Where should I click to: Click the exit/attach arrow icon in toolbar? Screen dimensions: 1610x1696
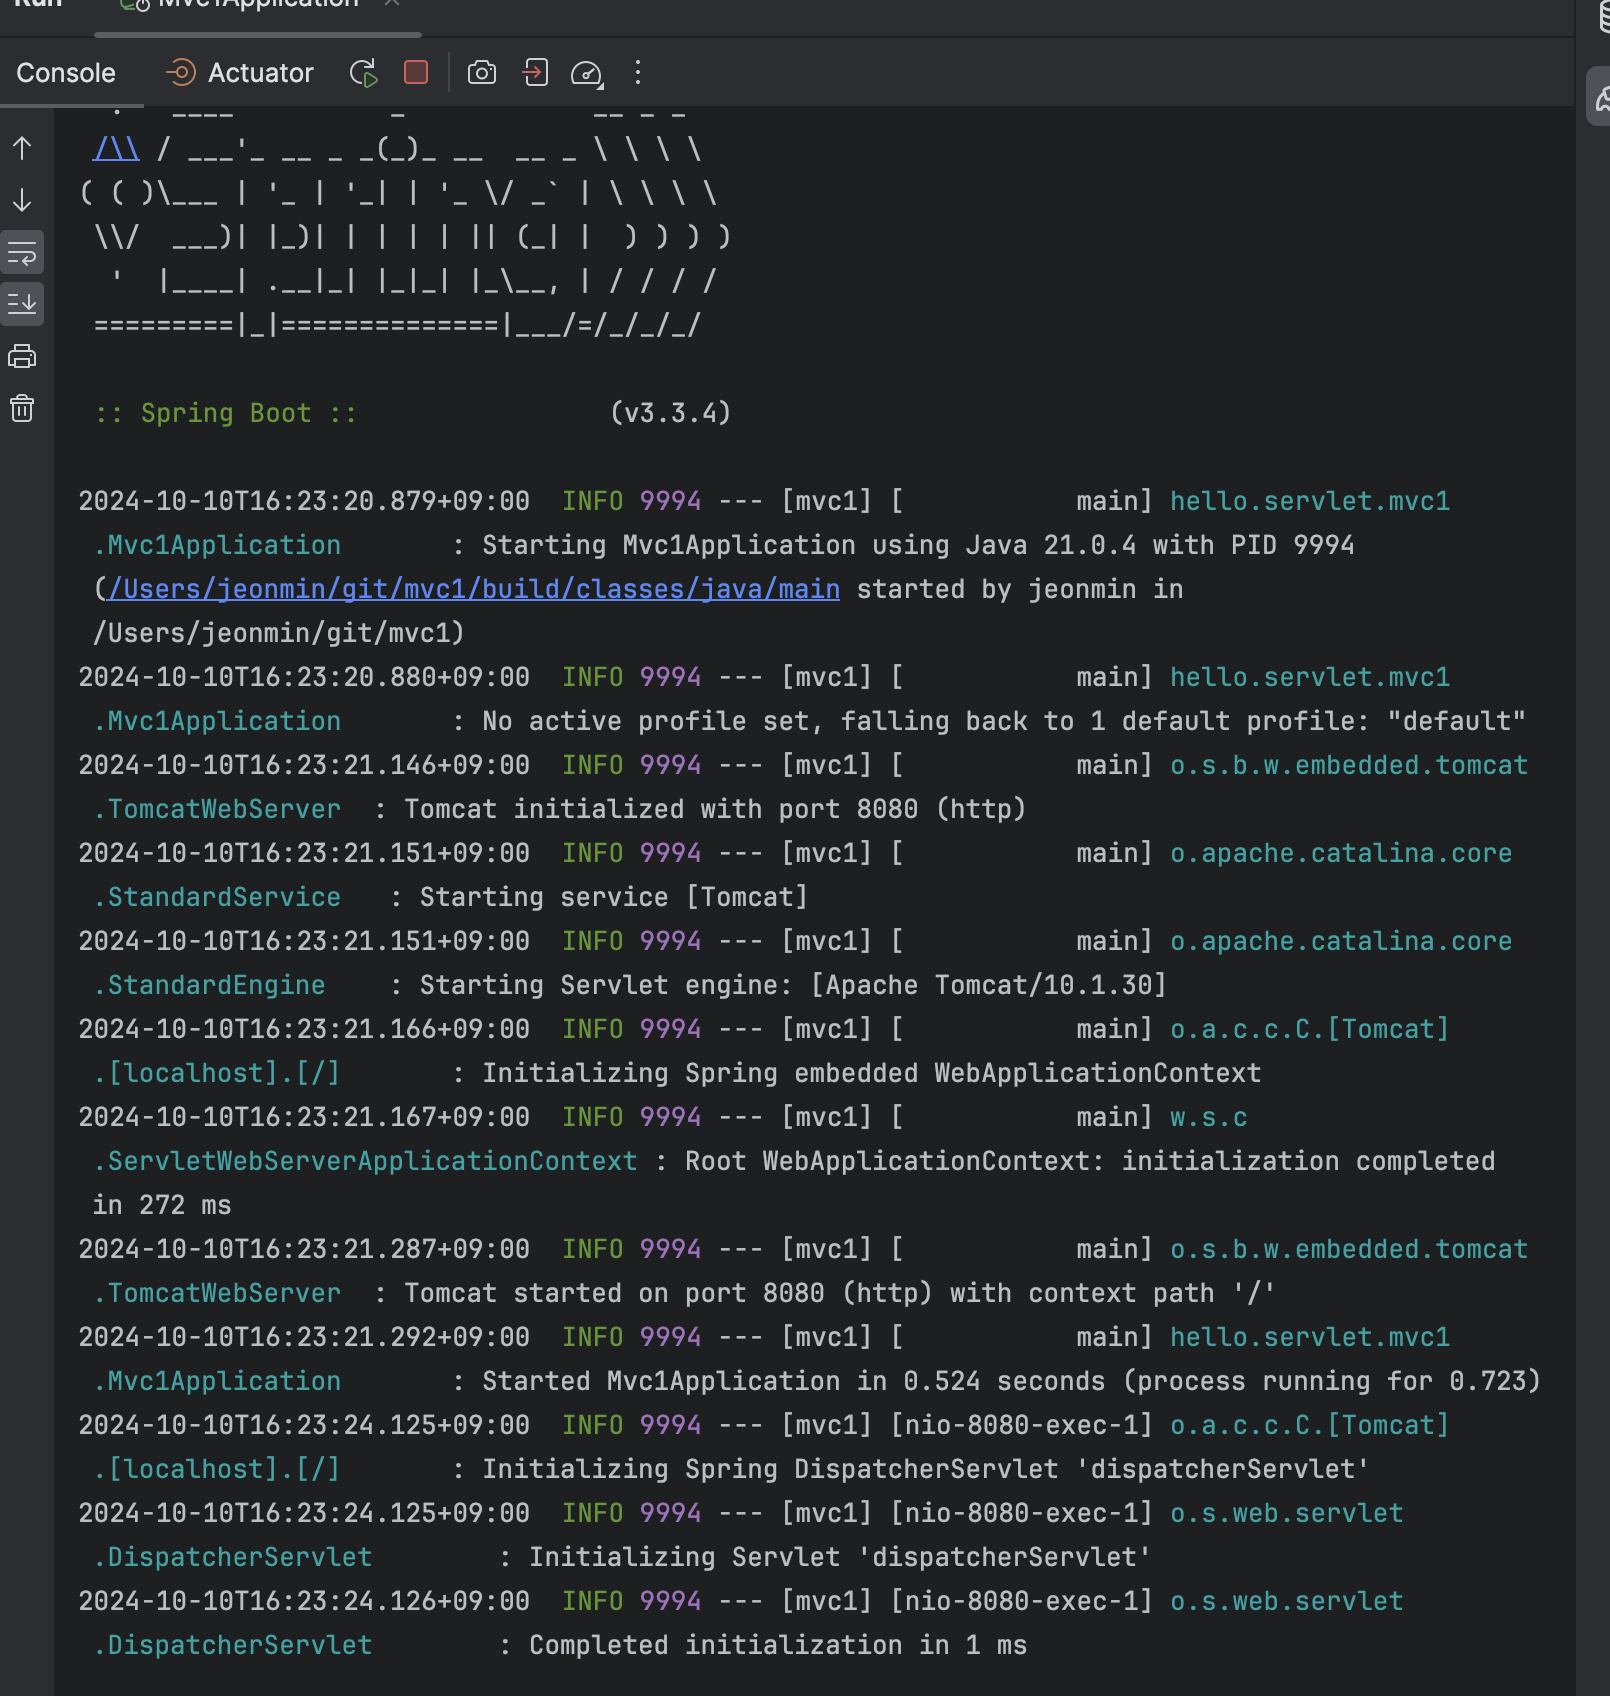[535, 72]
